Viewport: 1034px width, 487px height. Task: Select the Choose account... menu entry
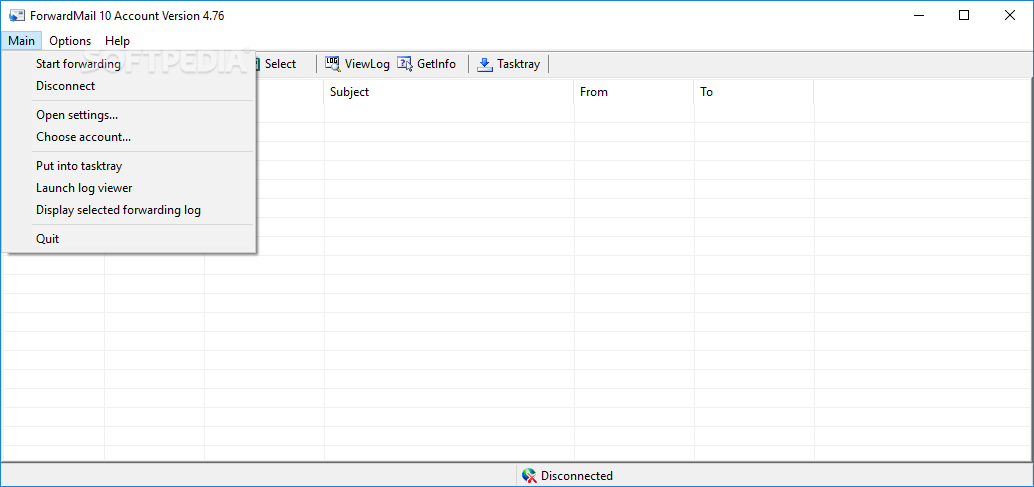pyautogui.click(x=129, y=137)
